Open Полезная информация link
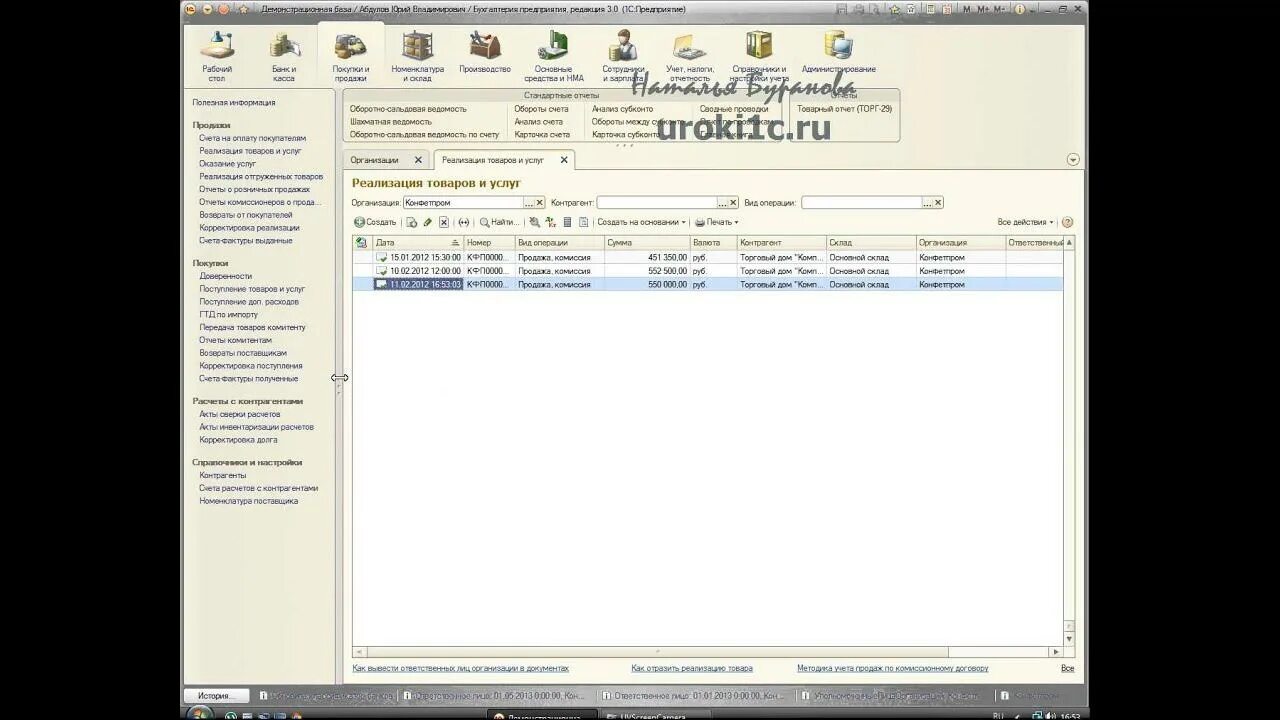The height and width of the screenshot is (720, 1280). [x=234, y=102]
